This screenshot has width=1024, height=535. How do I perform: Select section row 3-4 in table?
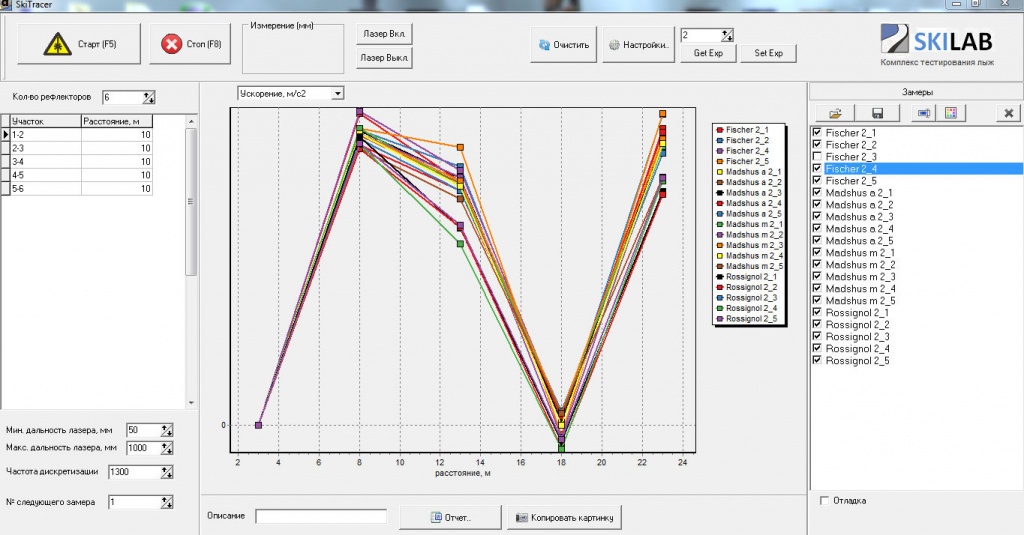click(77, 161)
